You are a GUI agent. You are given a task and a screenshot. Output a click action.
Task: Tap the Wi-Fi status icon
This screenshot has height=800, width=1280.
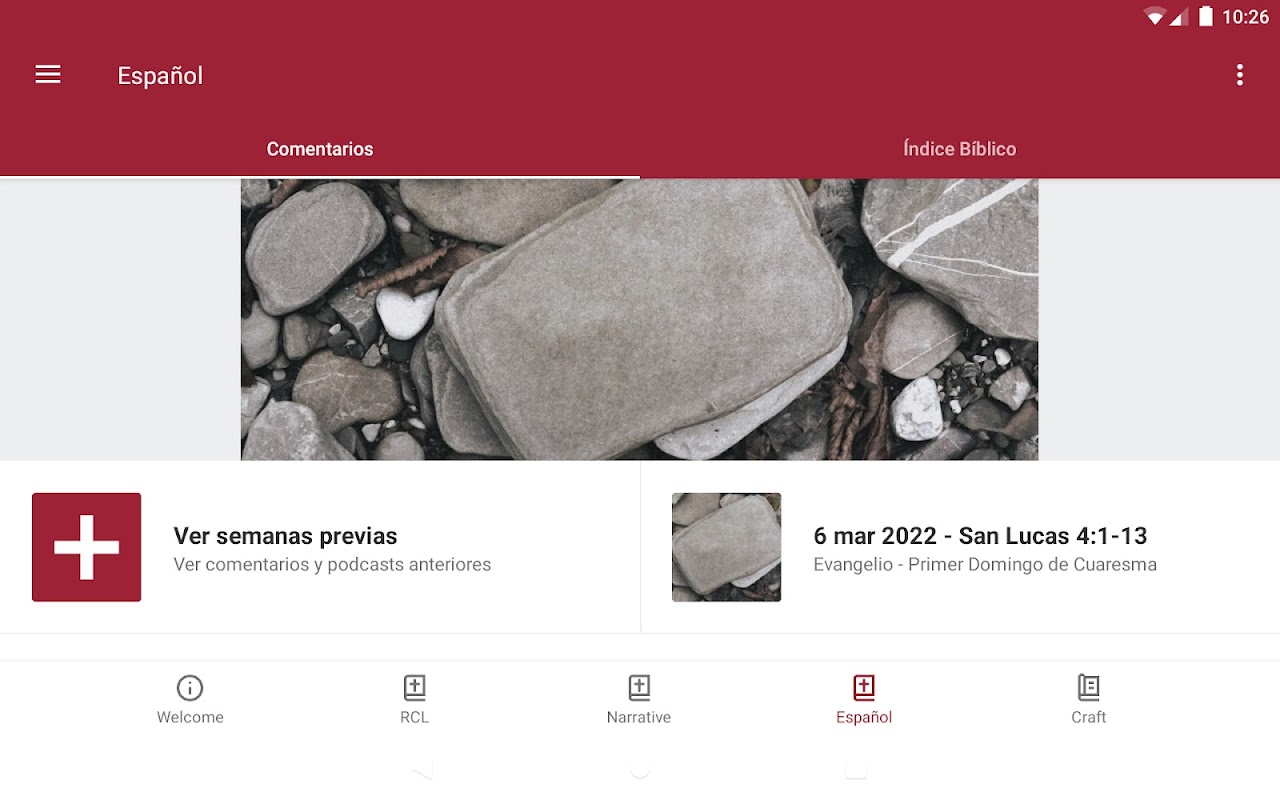(1156, 16)
